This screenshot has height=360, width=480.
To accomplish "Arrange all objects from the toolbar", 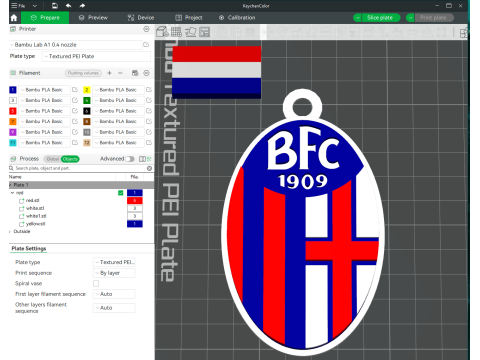I will (205, 32).
